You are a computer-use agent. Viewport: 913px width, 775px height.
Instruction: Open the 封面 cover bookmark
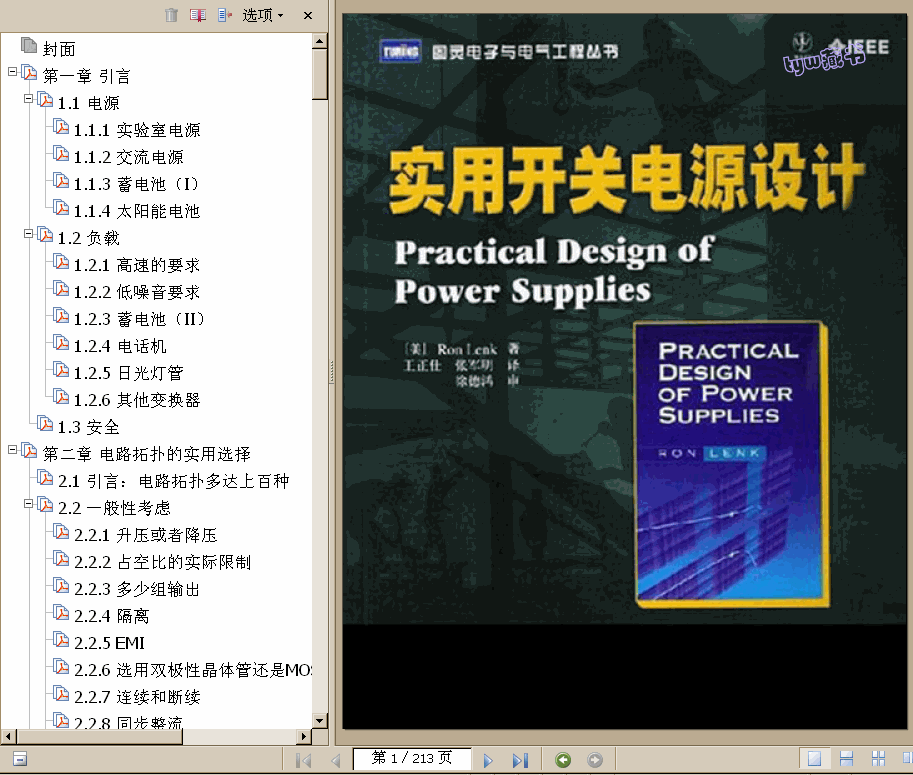click(59, 49)
